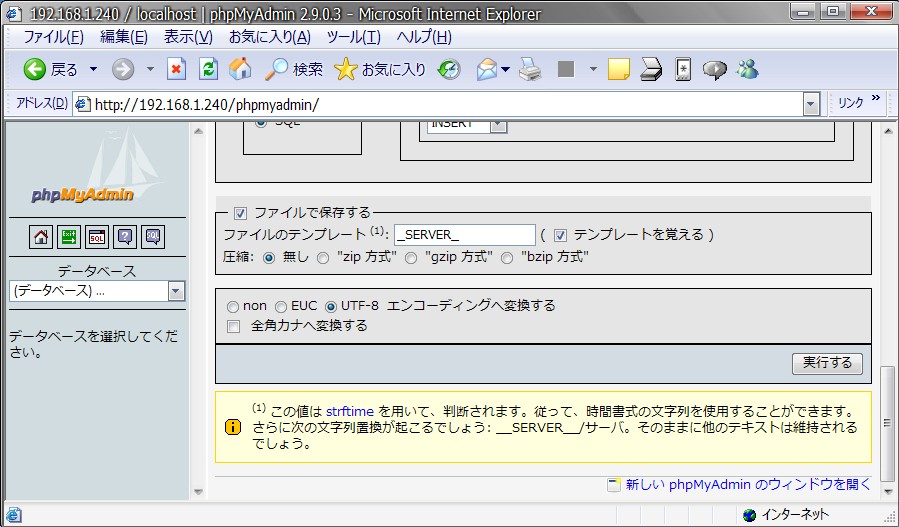Open Favorites star button

[380, 69]
